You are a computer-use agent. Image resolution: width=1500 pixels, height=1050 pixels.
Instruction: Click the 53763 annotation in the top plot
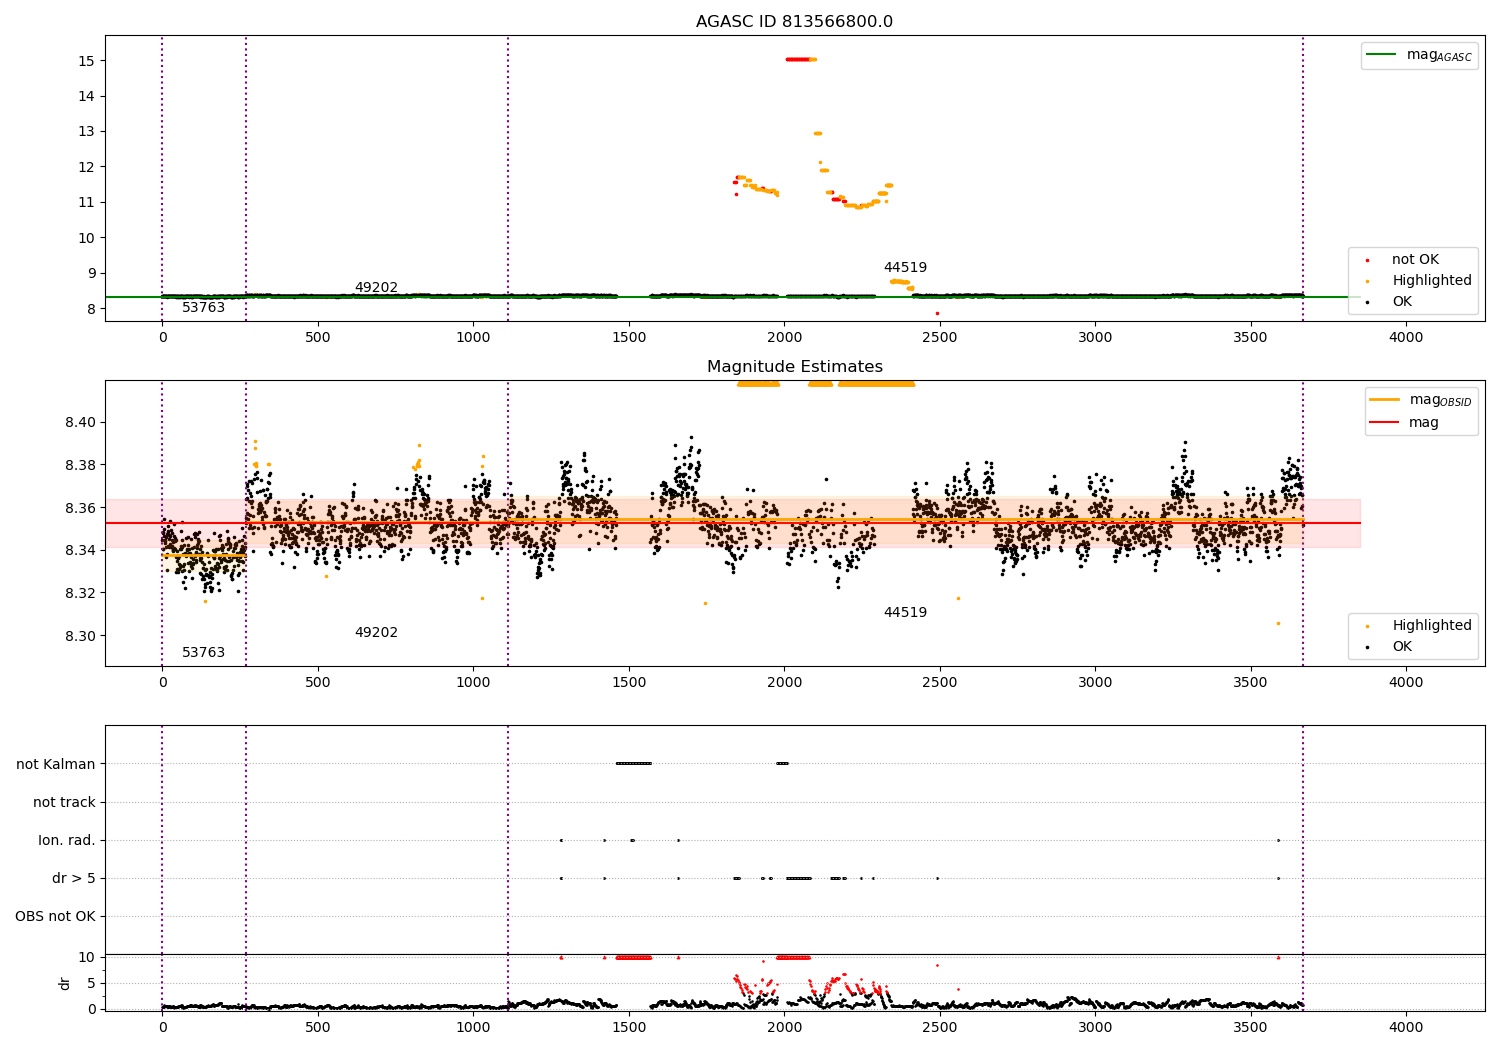tap(203, 308)
